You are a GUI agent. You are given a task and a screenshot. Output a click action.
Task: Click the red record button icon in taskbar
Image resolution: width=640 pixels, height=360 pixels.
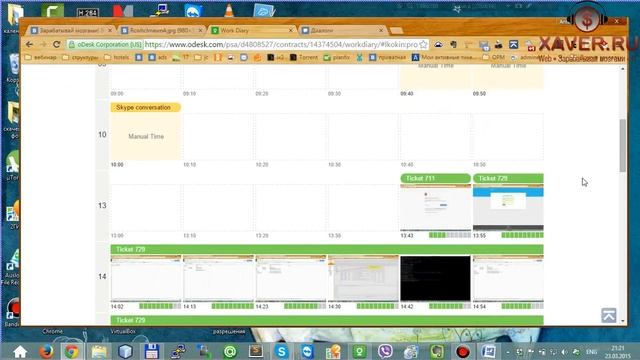tap(463, 351)
